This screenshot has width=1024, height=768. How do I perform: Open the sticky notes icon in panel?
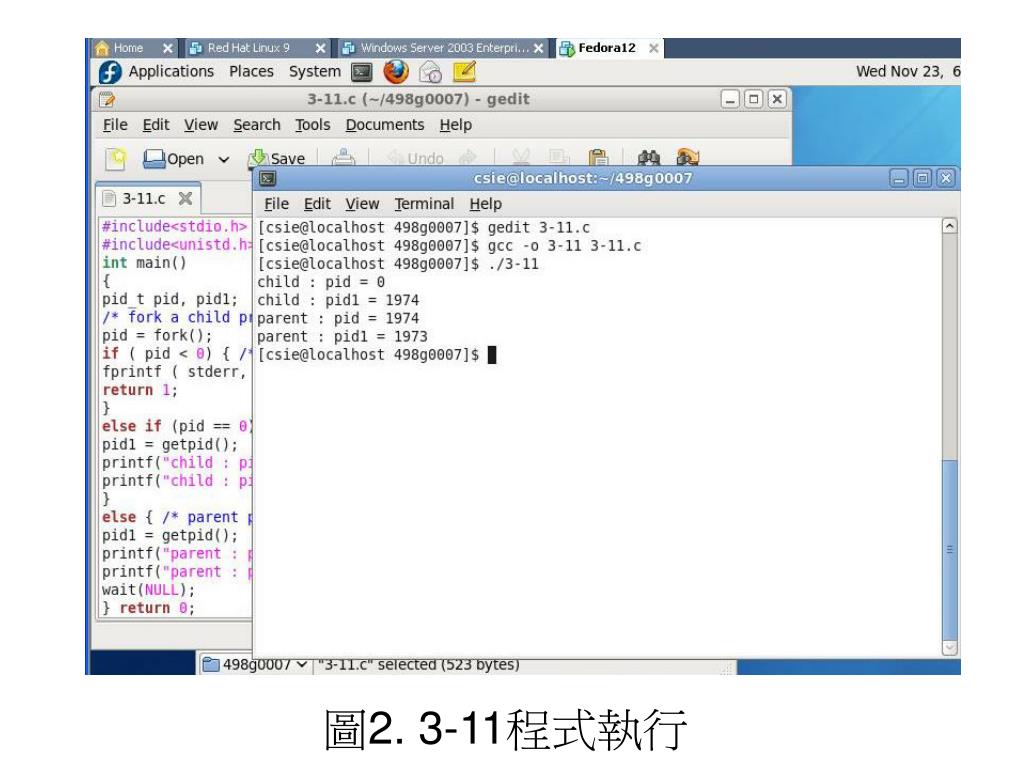464,72
